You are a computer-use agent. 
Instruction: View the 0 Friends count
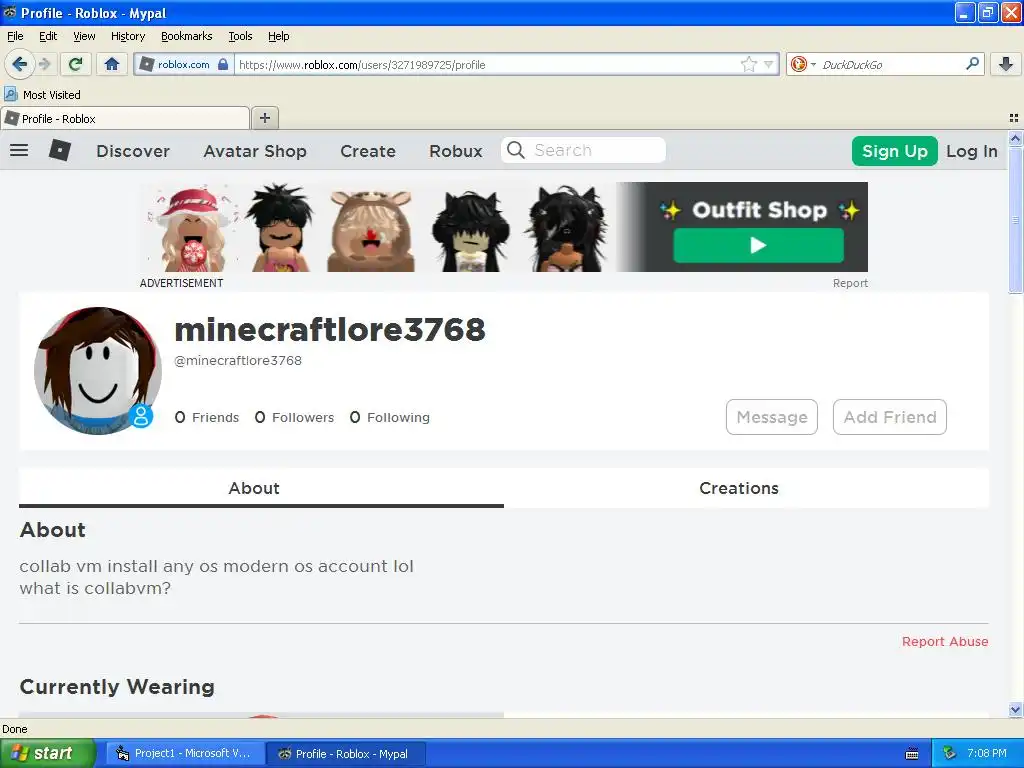coord(207,417)
